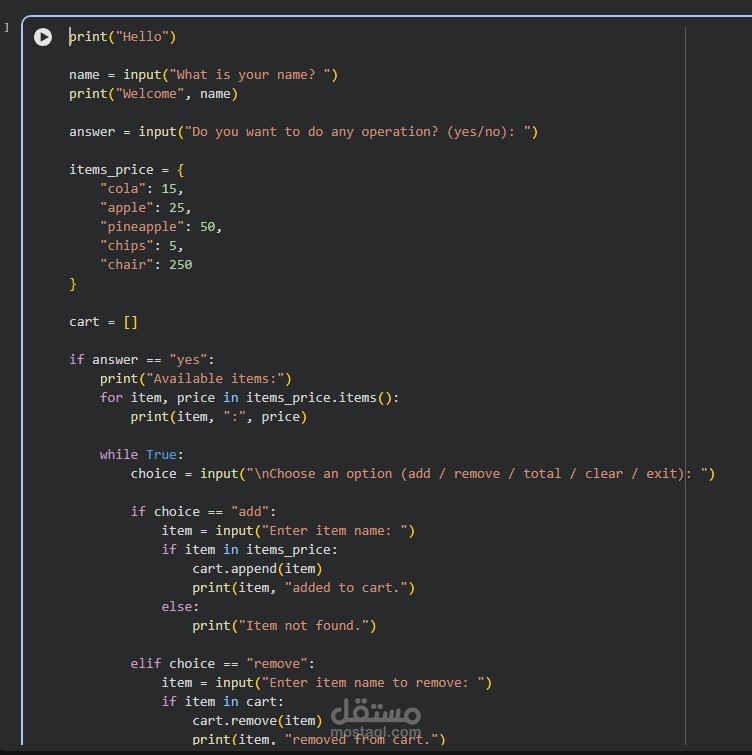Click the line item = input("Enter item name: ")
Screen dimensions: 752x755
tap(288, 531)
